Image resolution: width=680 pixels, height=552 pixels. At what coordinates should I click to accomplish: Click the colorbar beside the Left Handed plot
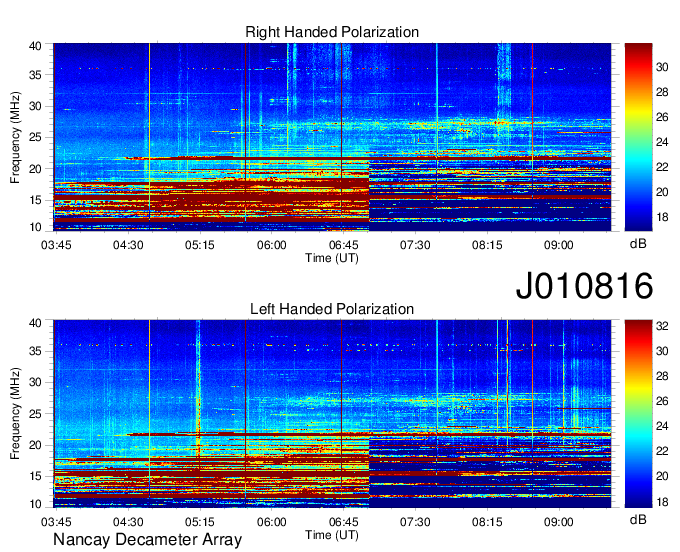point(638,414)
